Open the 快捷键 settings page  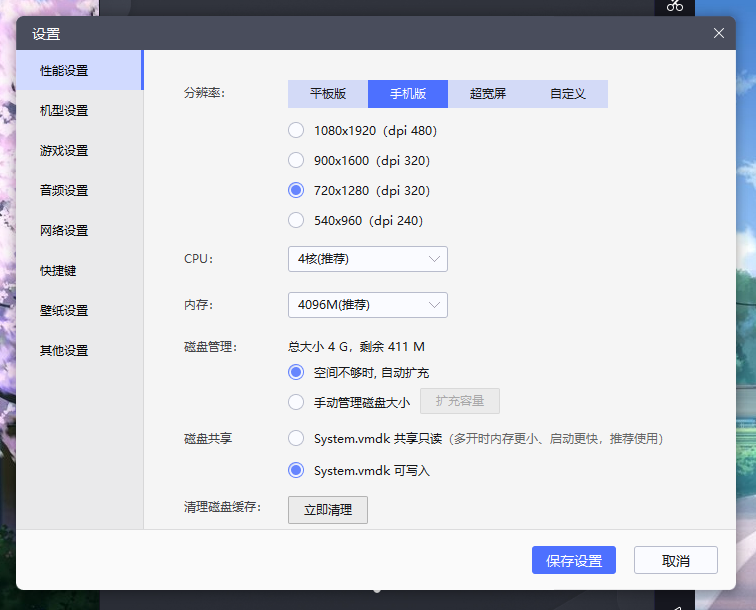[x=58, y=270]
